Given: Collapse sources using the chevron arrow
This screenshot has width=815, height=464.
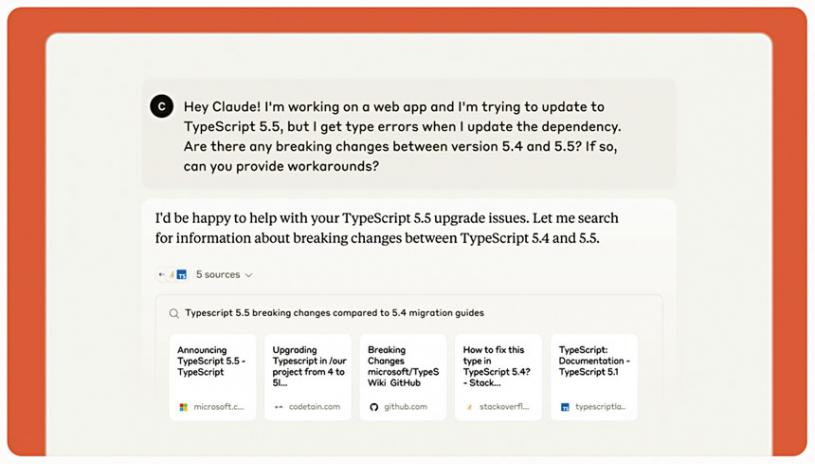Looking at the screenshot, I should pyautogui.click(x=249, y=275).
